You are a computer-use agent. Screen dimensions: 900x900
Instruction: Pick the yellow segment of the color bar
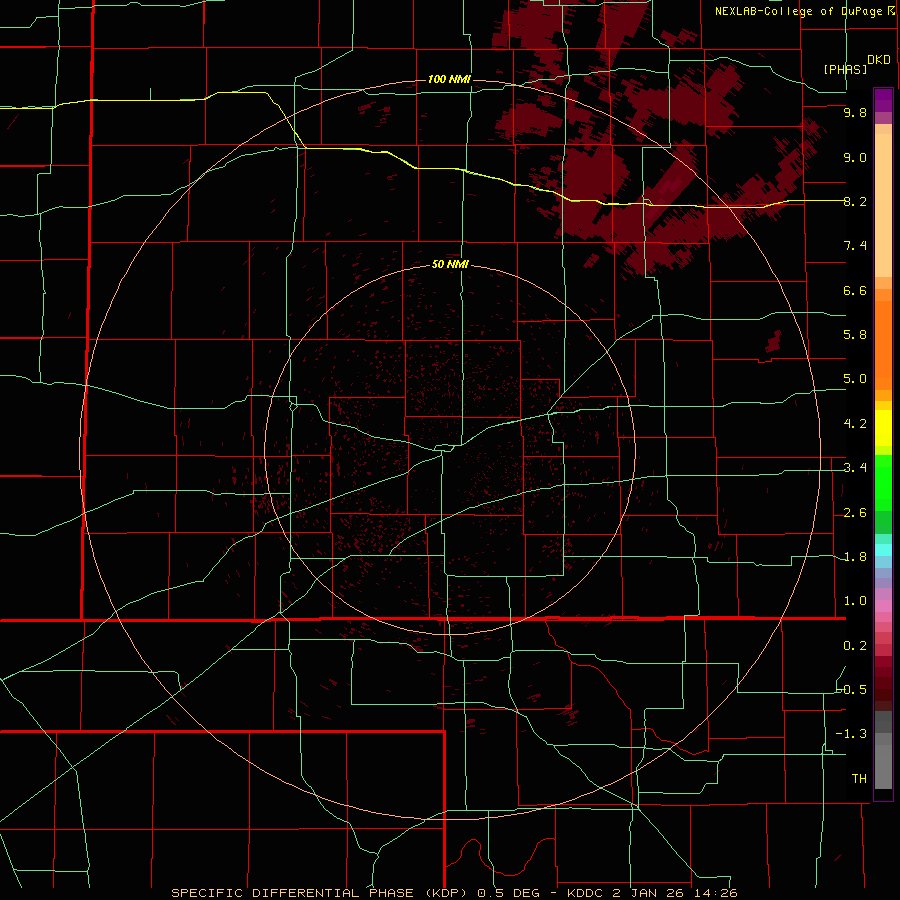pyautogui.click(x=883, y=428)
